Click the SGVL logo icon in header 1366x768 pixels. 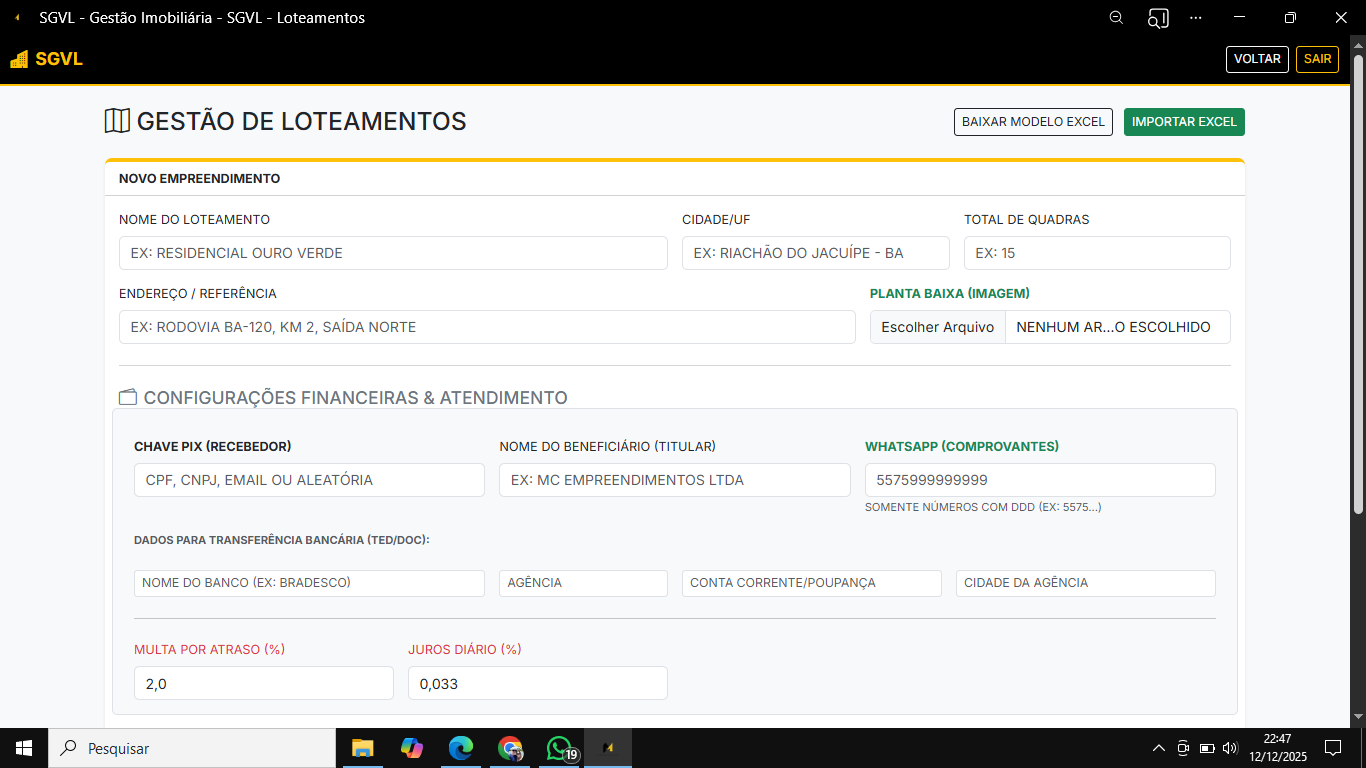tap(19, 59)
